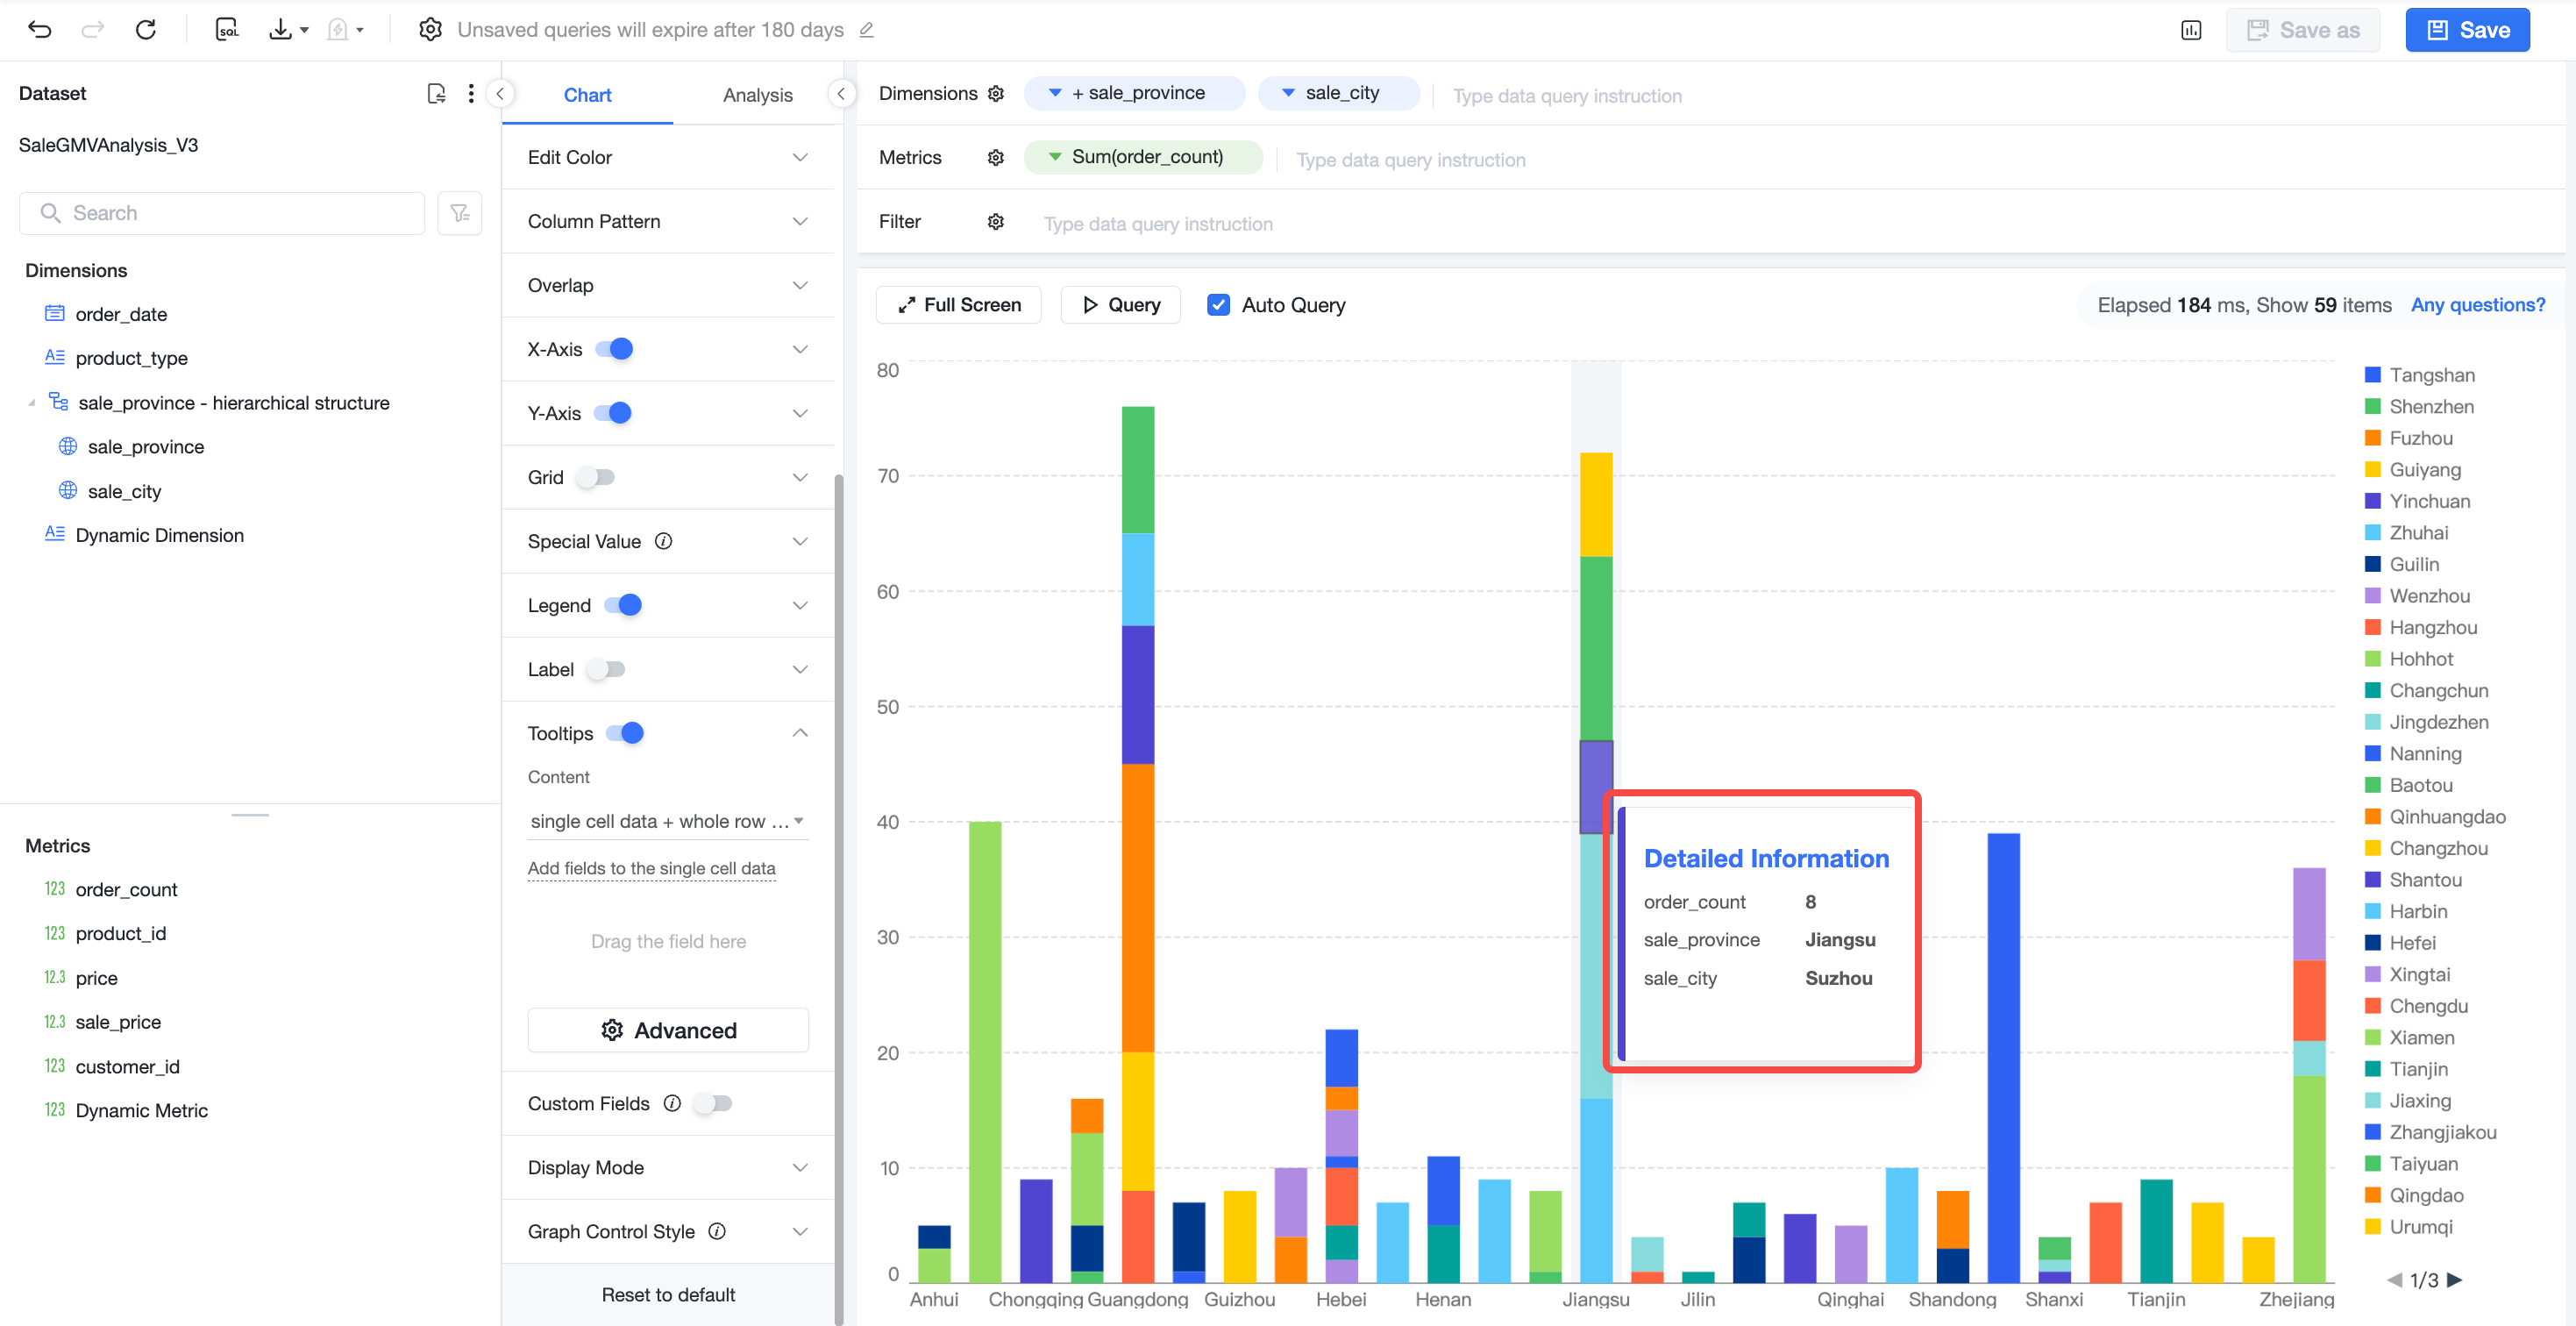The height and width of the screenshot is (1326, 2576).
Task: Uncheck the Auto Query checkbox
Action: tap(1218, 305)
